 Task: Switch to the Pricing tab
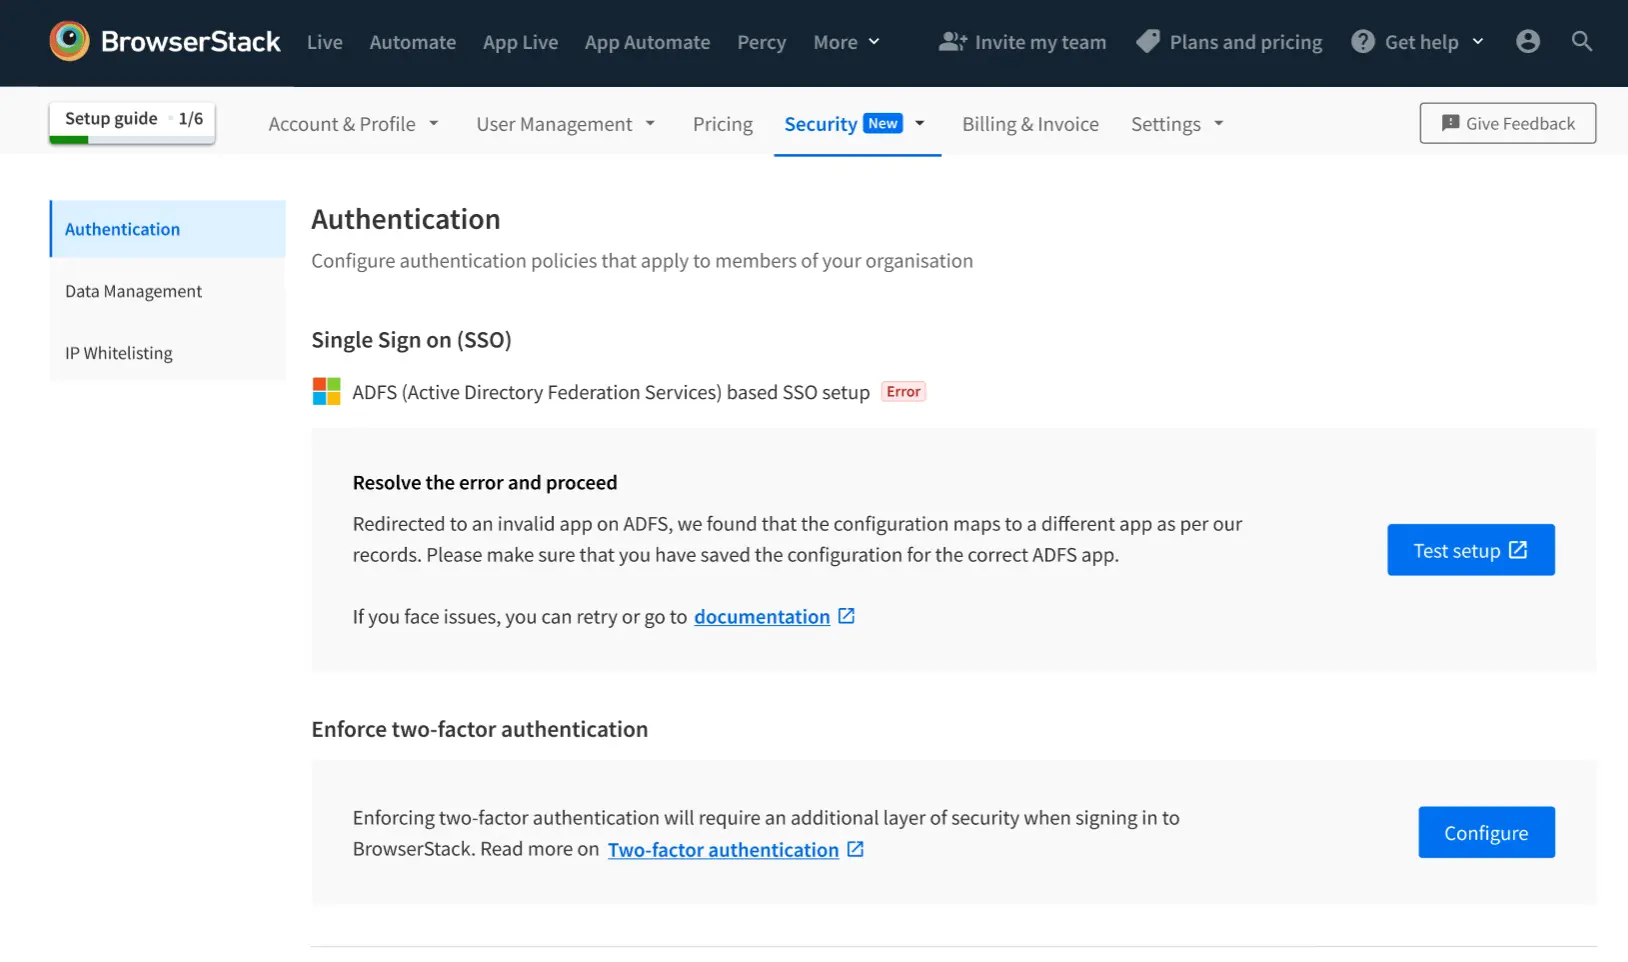[722, 124]
